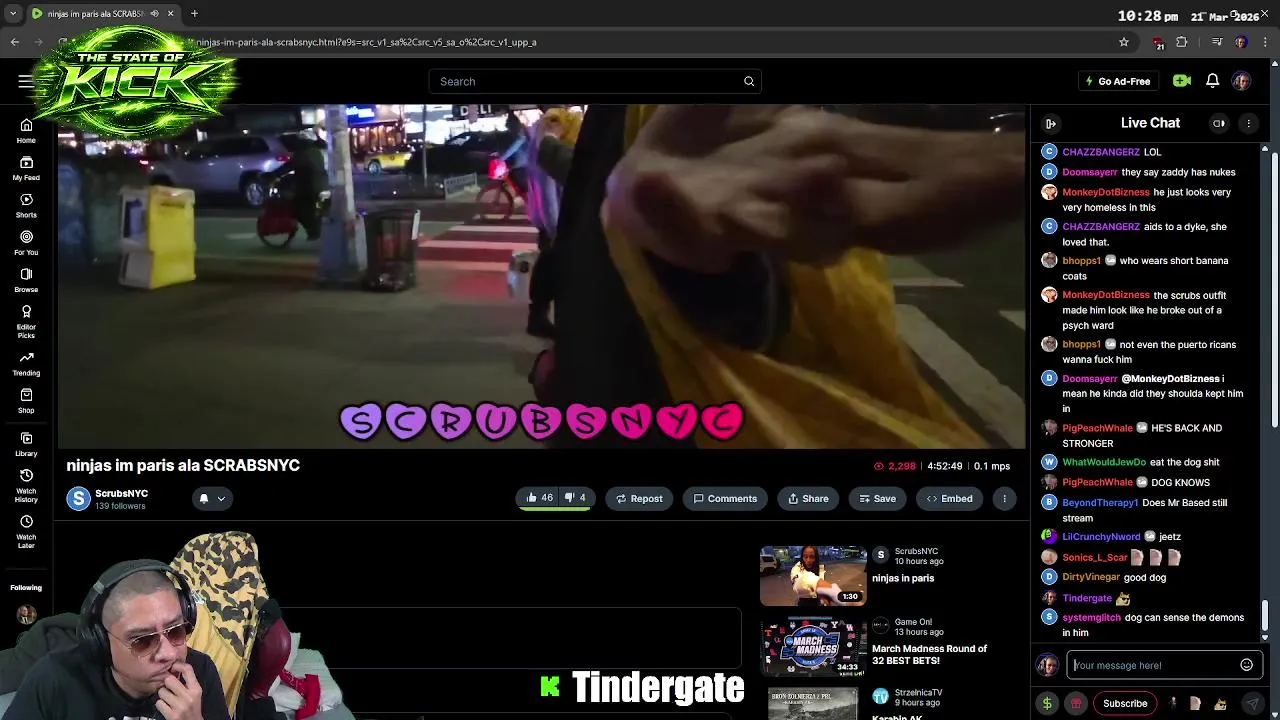Open Watch History in the sidebar
Viewport: 1280px width, 720px height.
[26, 485]
